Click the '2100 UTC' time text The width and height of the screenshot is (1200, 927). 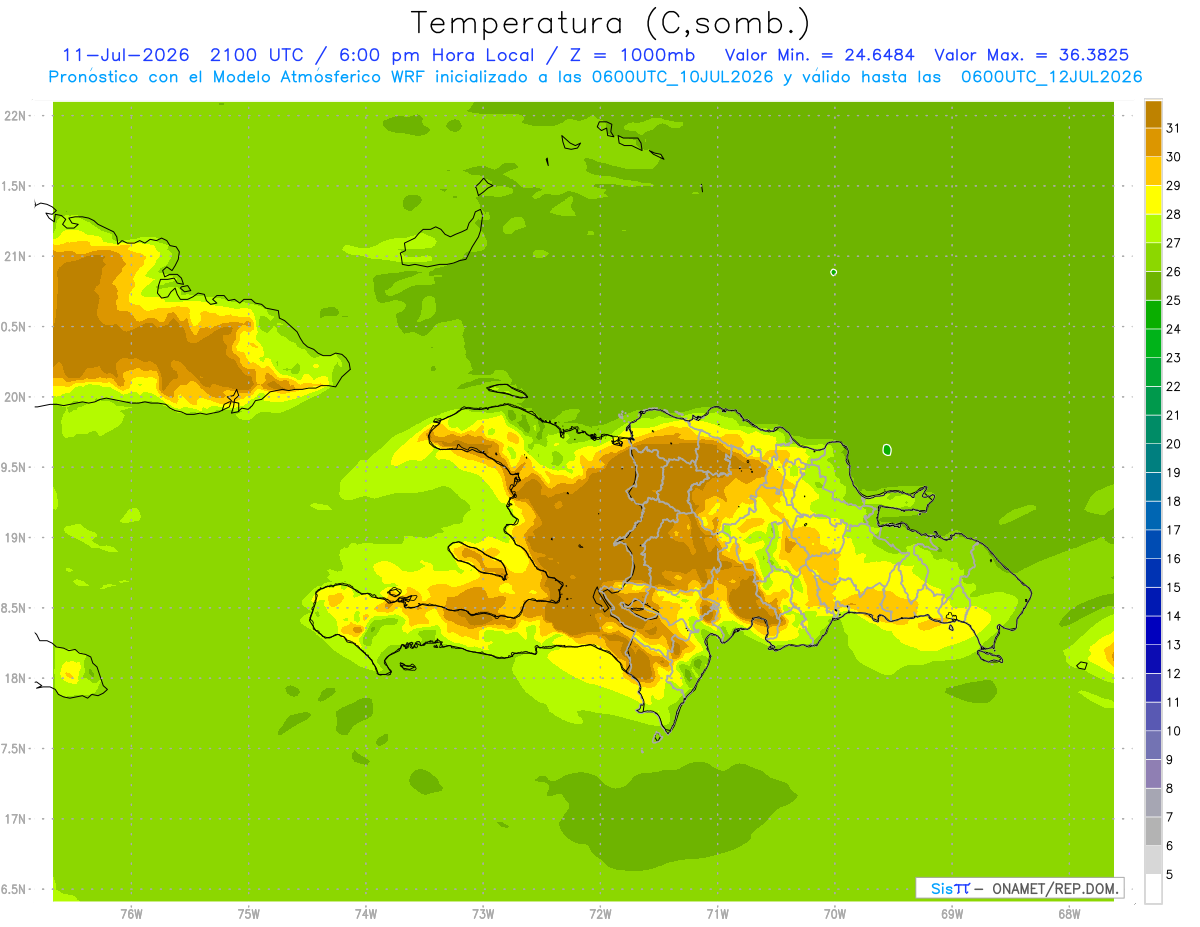tap(257, 55)
